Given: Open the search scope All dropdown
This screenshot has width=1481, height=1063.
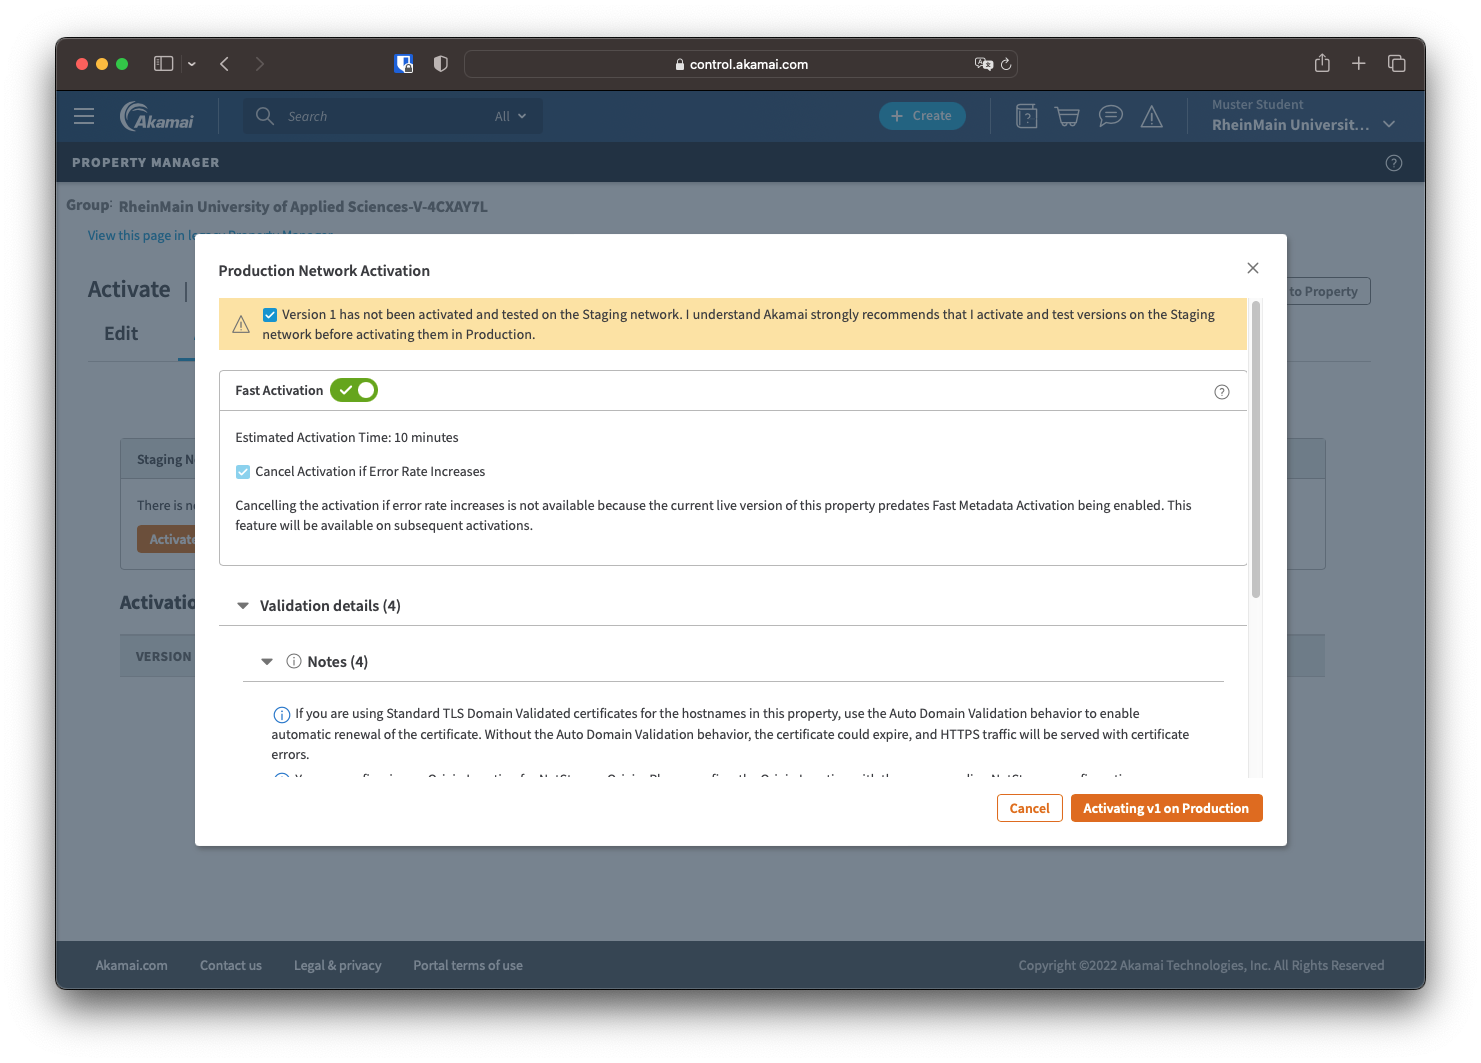Looking at the screenshot, I should click(511, 116).
